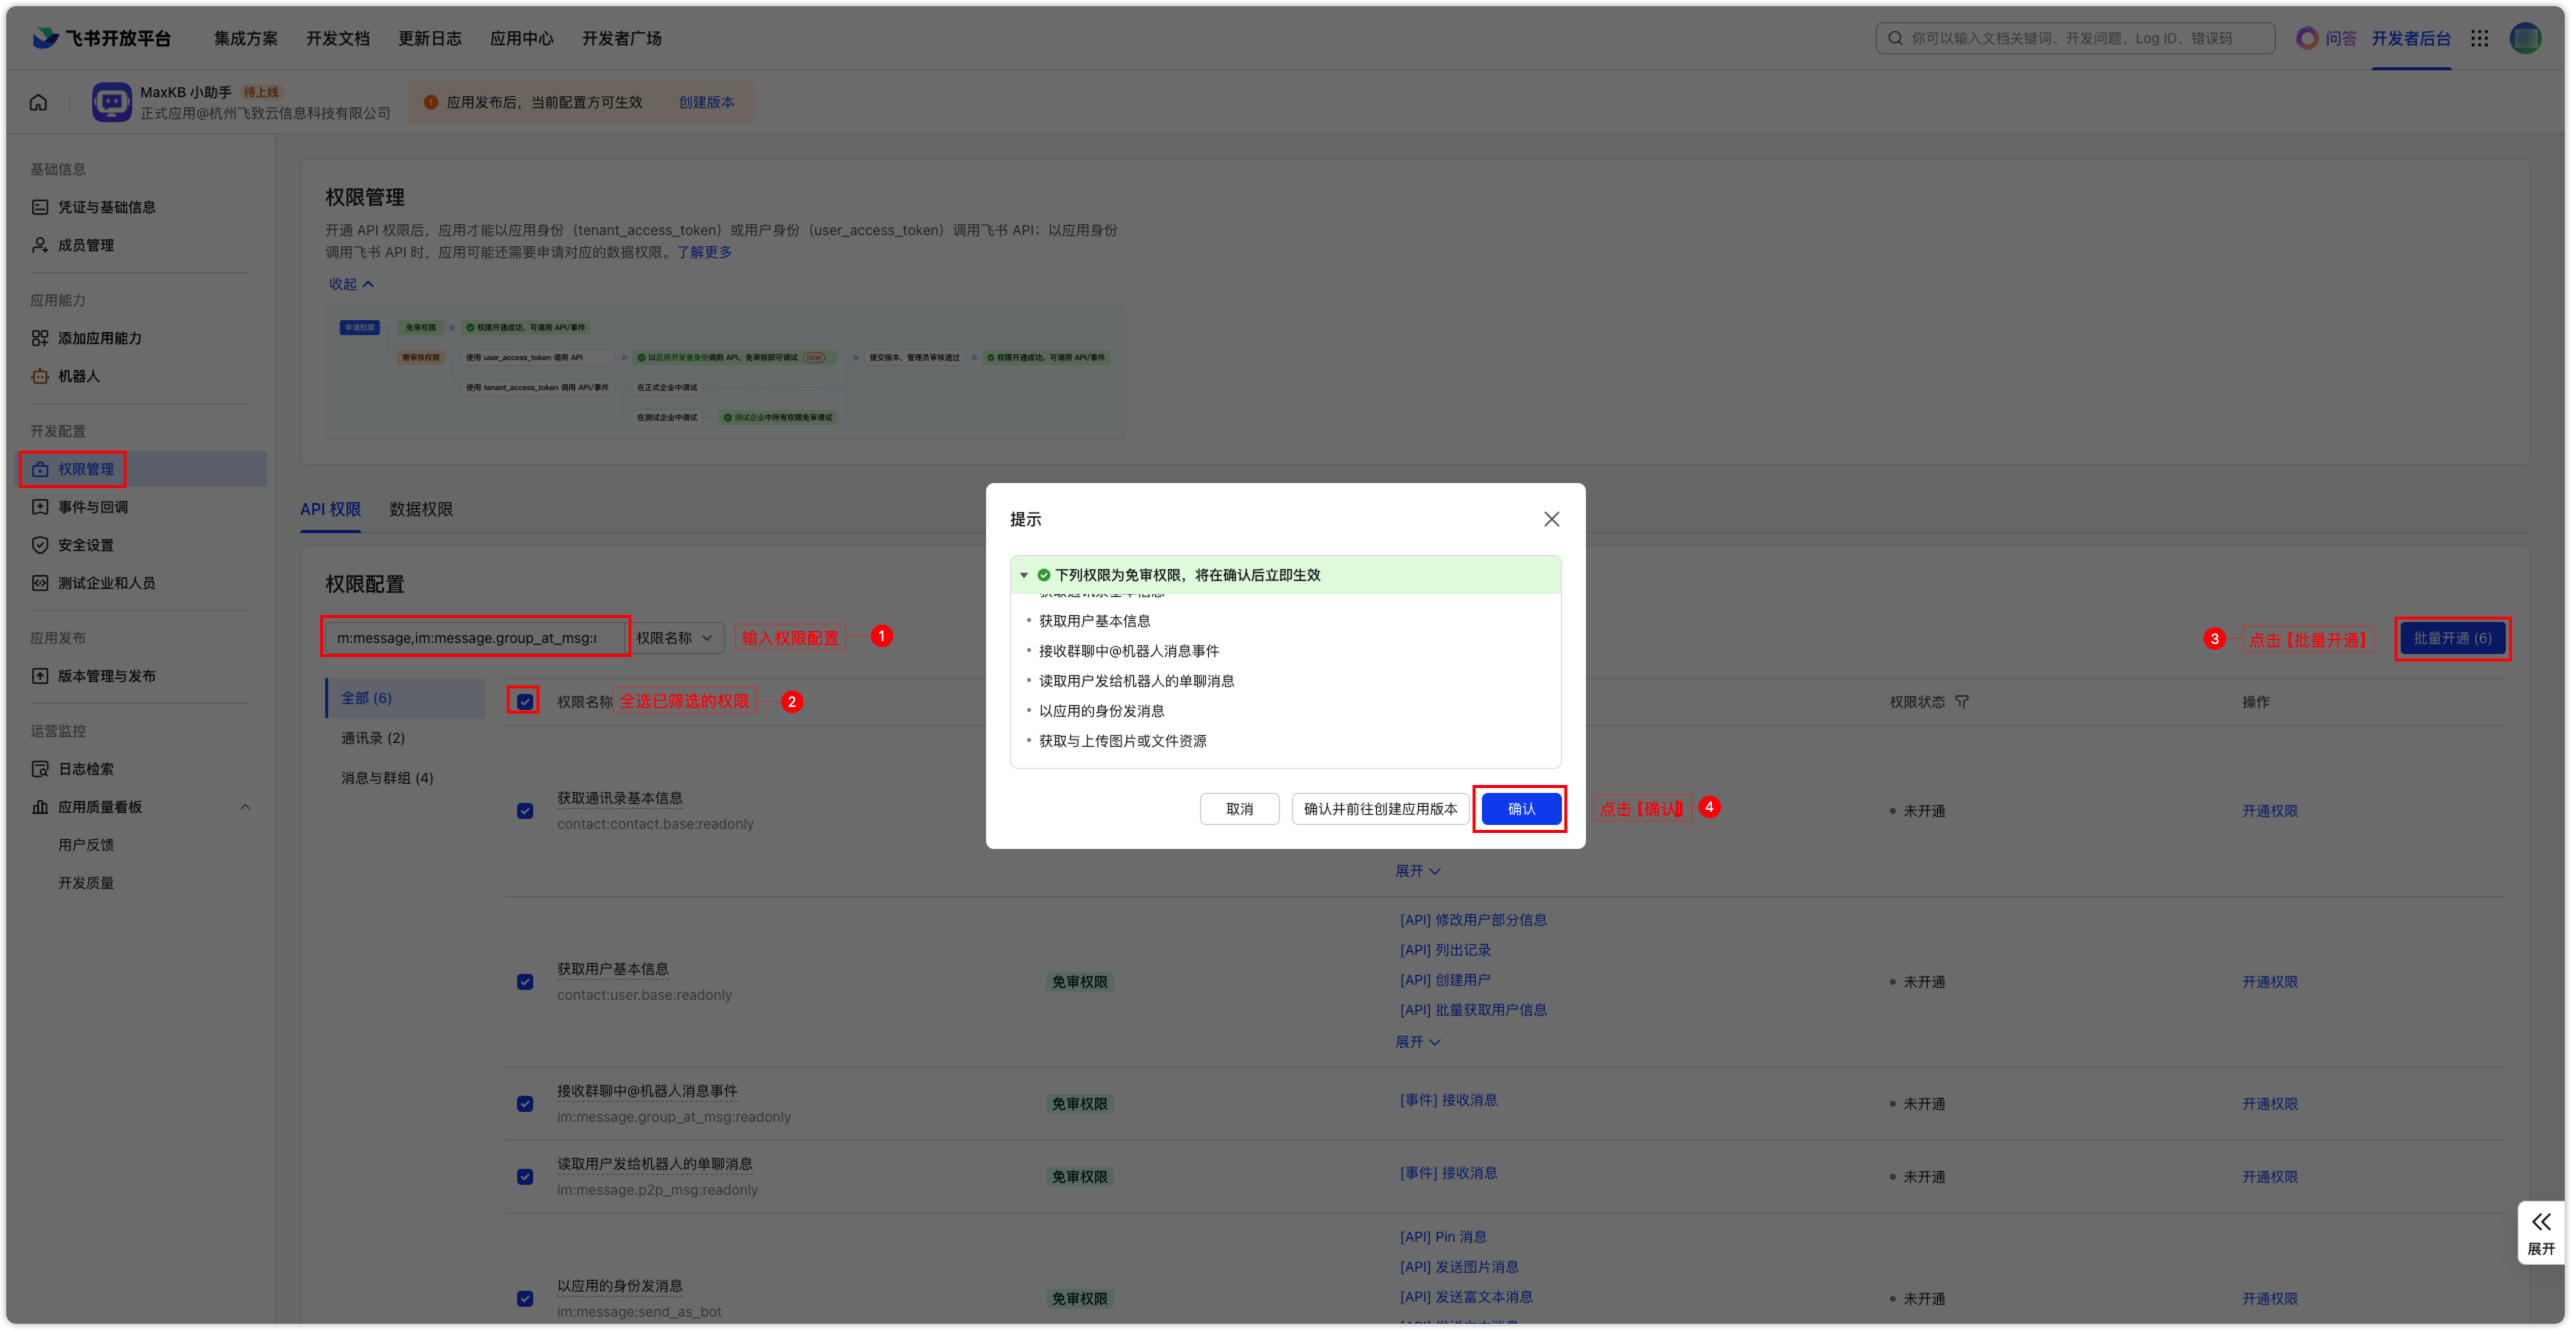Open 日志检索 in sidebar
The image size is (2571, 1330).
click(x=85, y=769)
